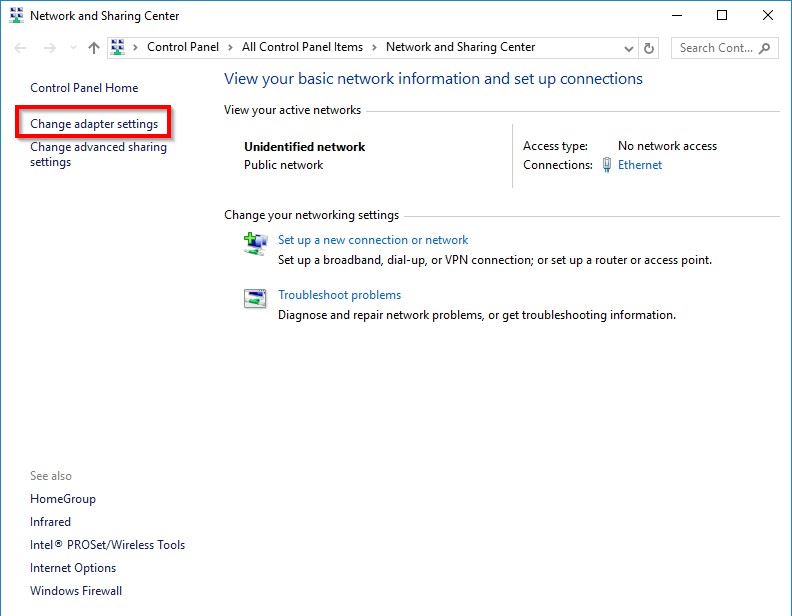The height and width of the screenshot is (616, 792).
Task: Click the Unidentified network name
Action: coord(305,147)
